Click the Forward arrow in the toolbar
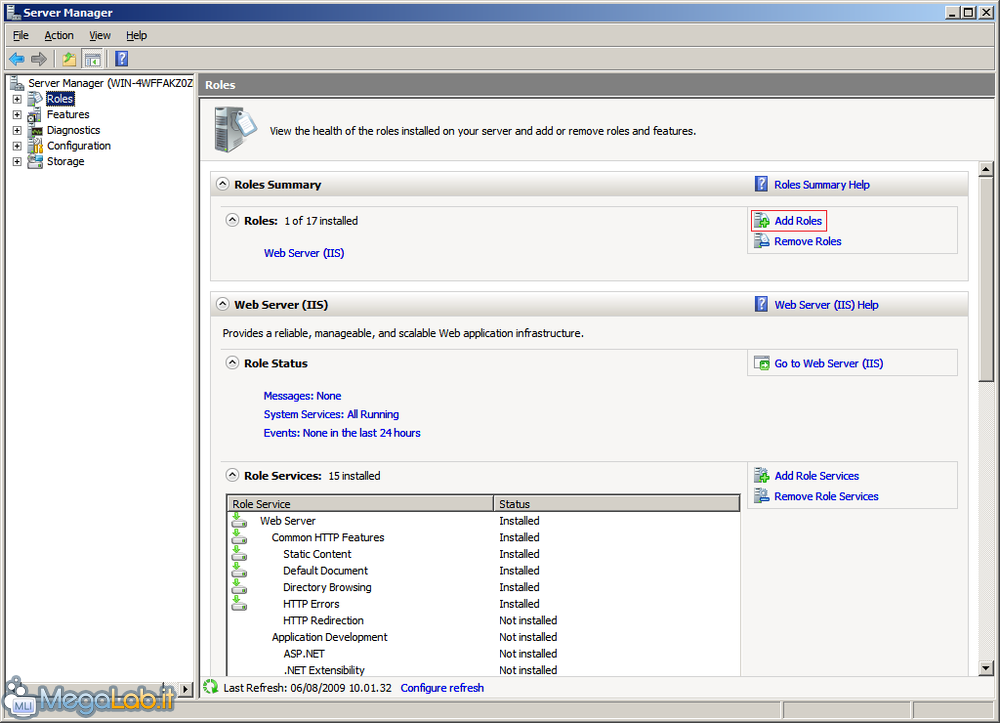This screenshot has width=1000, height=723. pyautogui.click(x=39, y=59)
